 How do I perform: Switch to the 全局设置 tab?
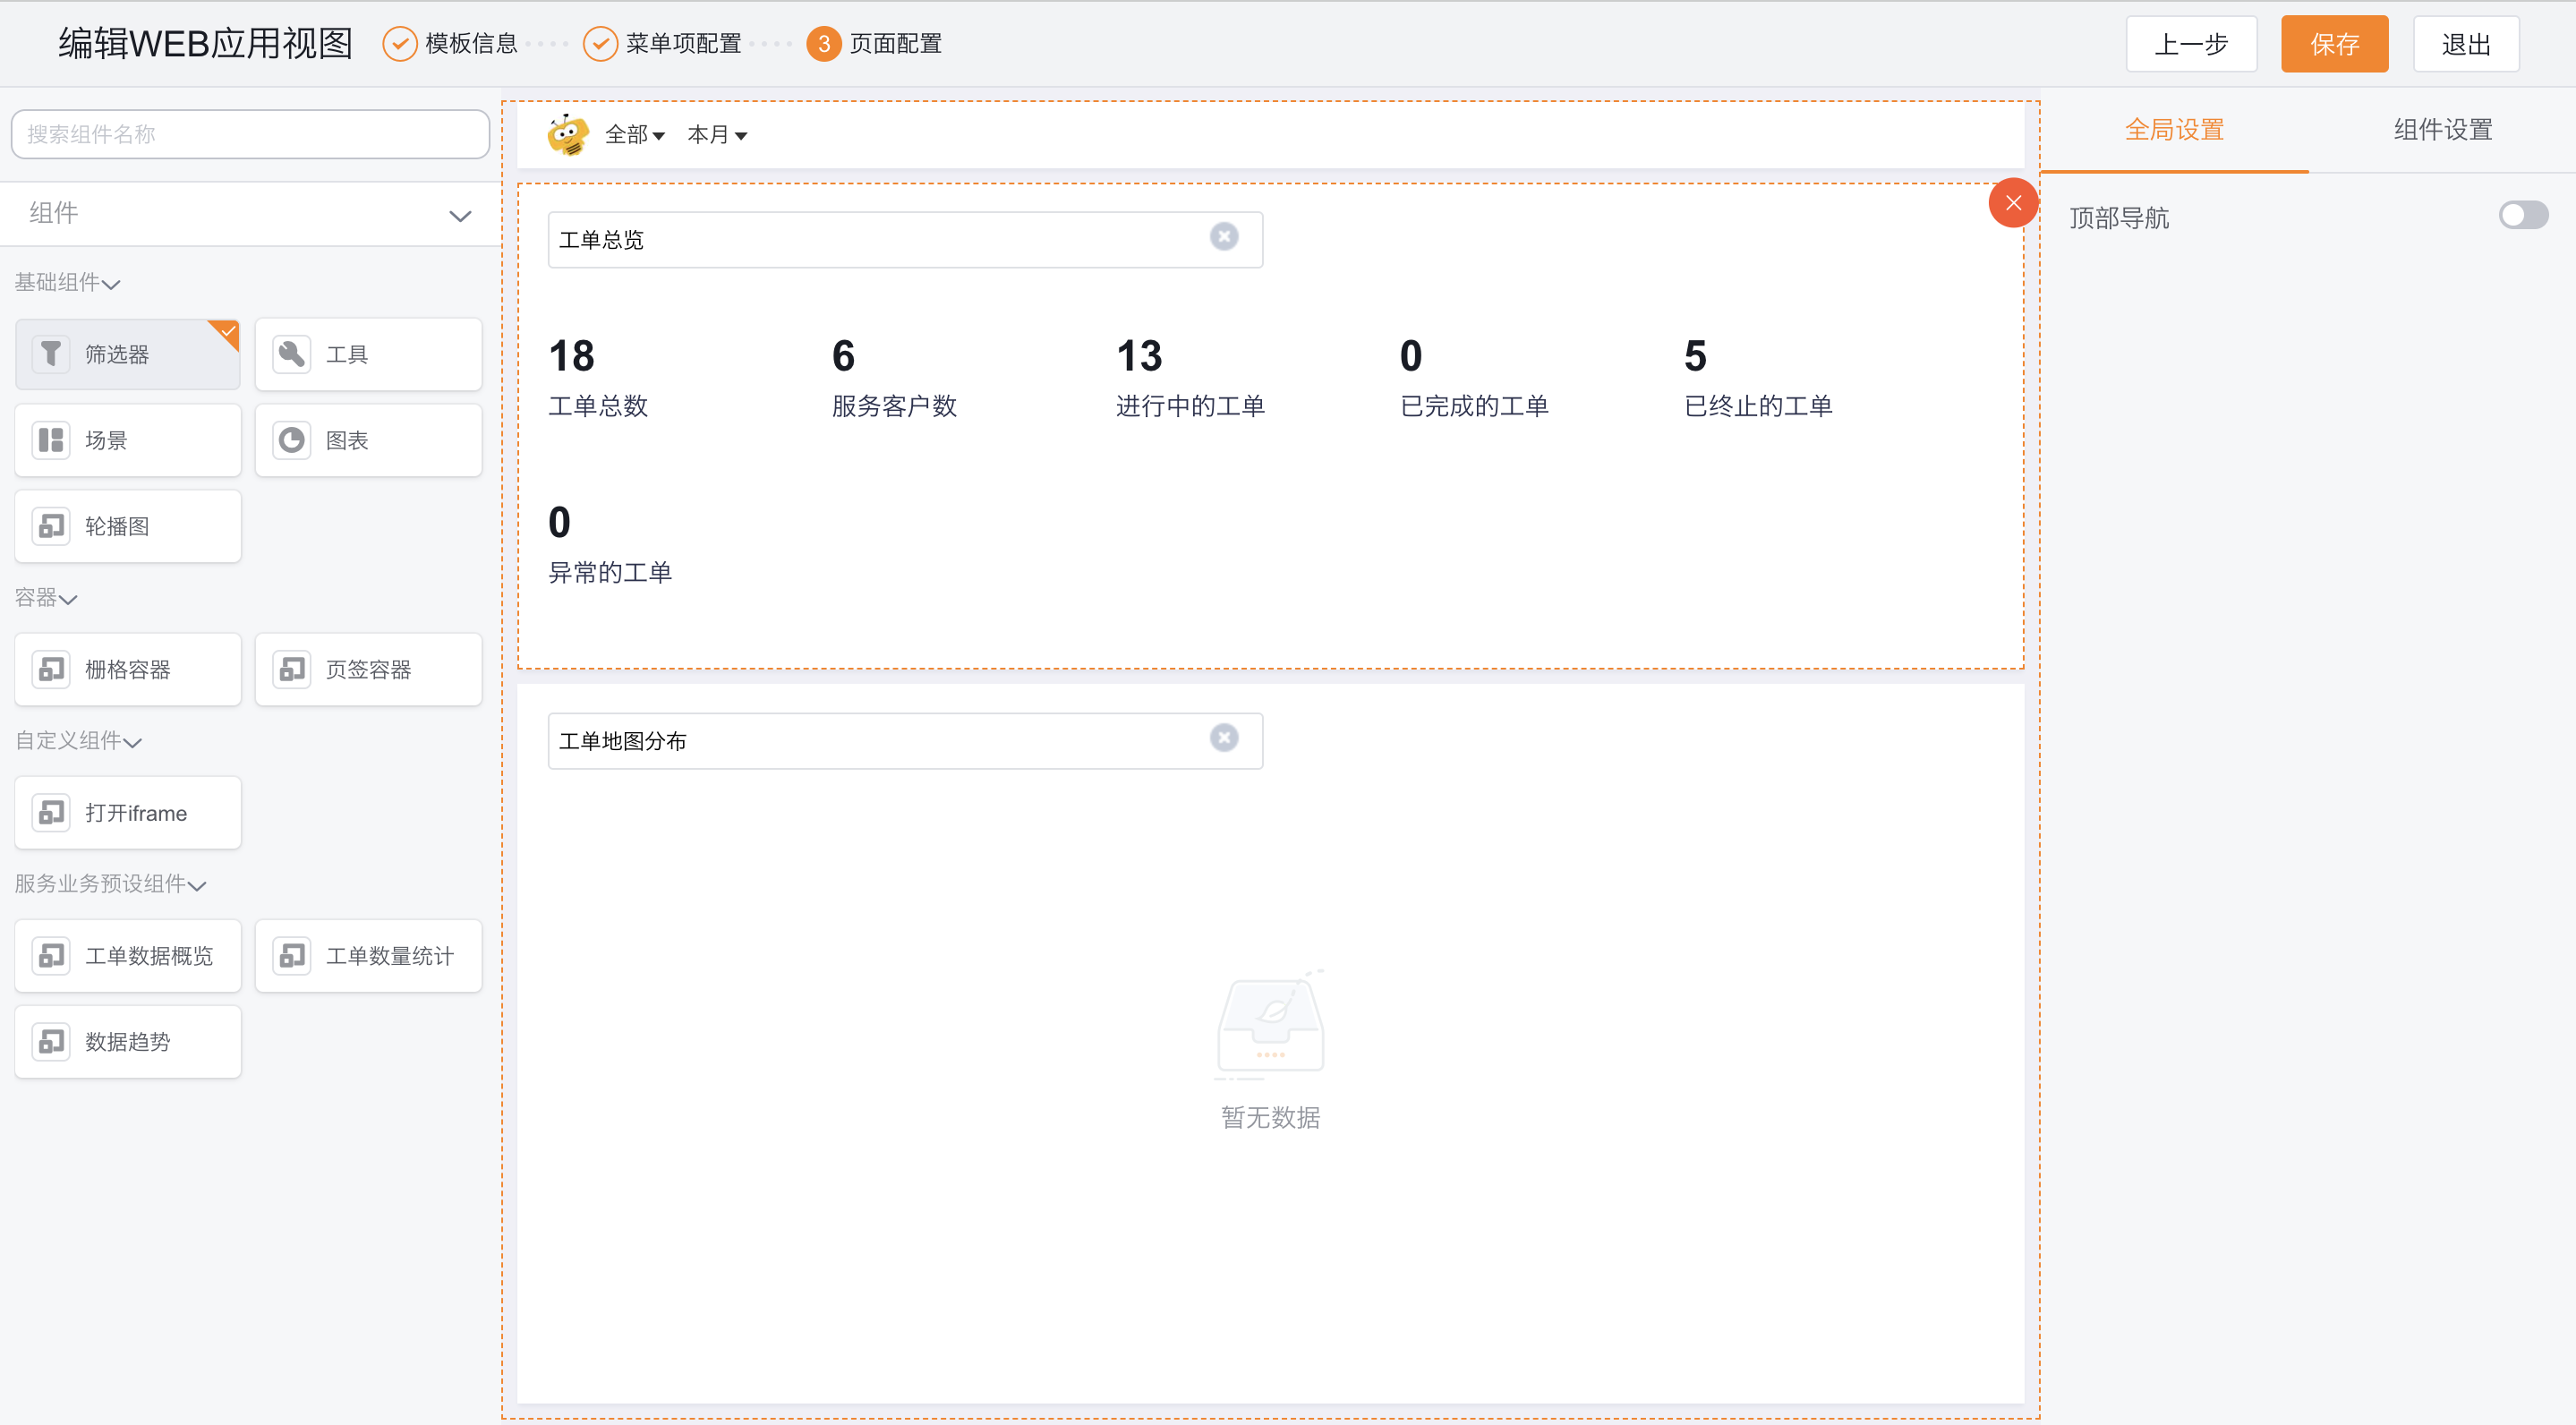point(2174,130)
